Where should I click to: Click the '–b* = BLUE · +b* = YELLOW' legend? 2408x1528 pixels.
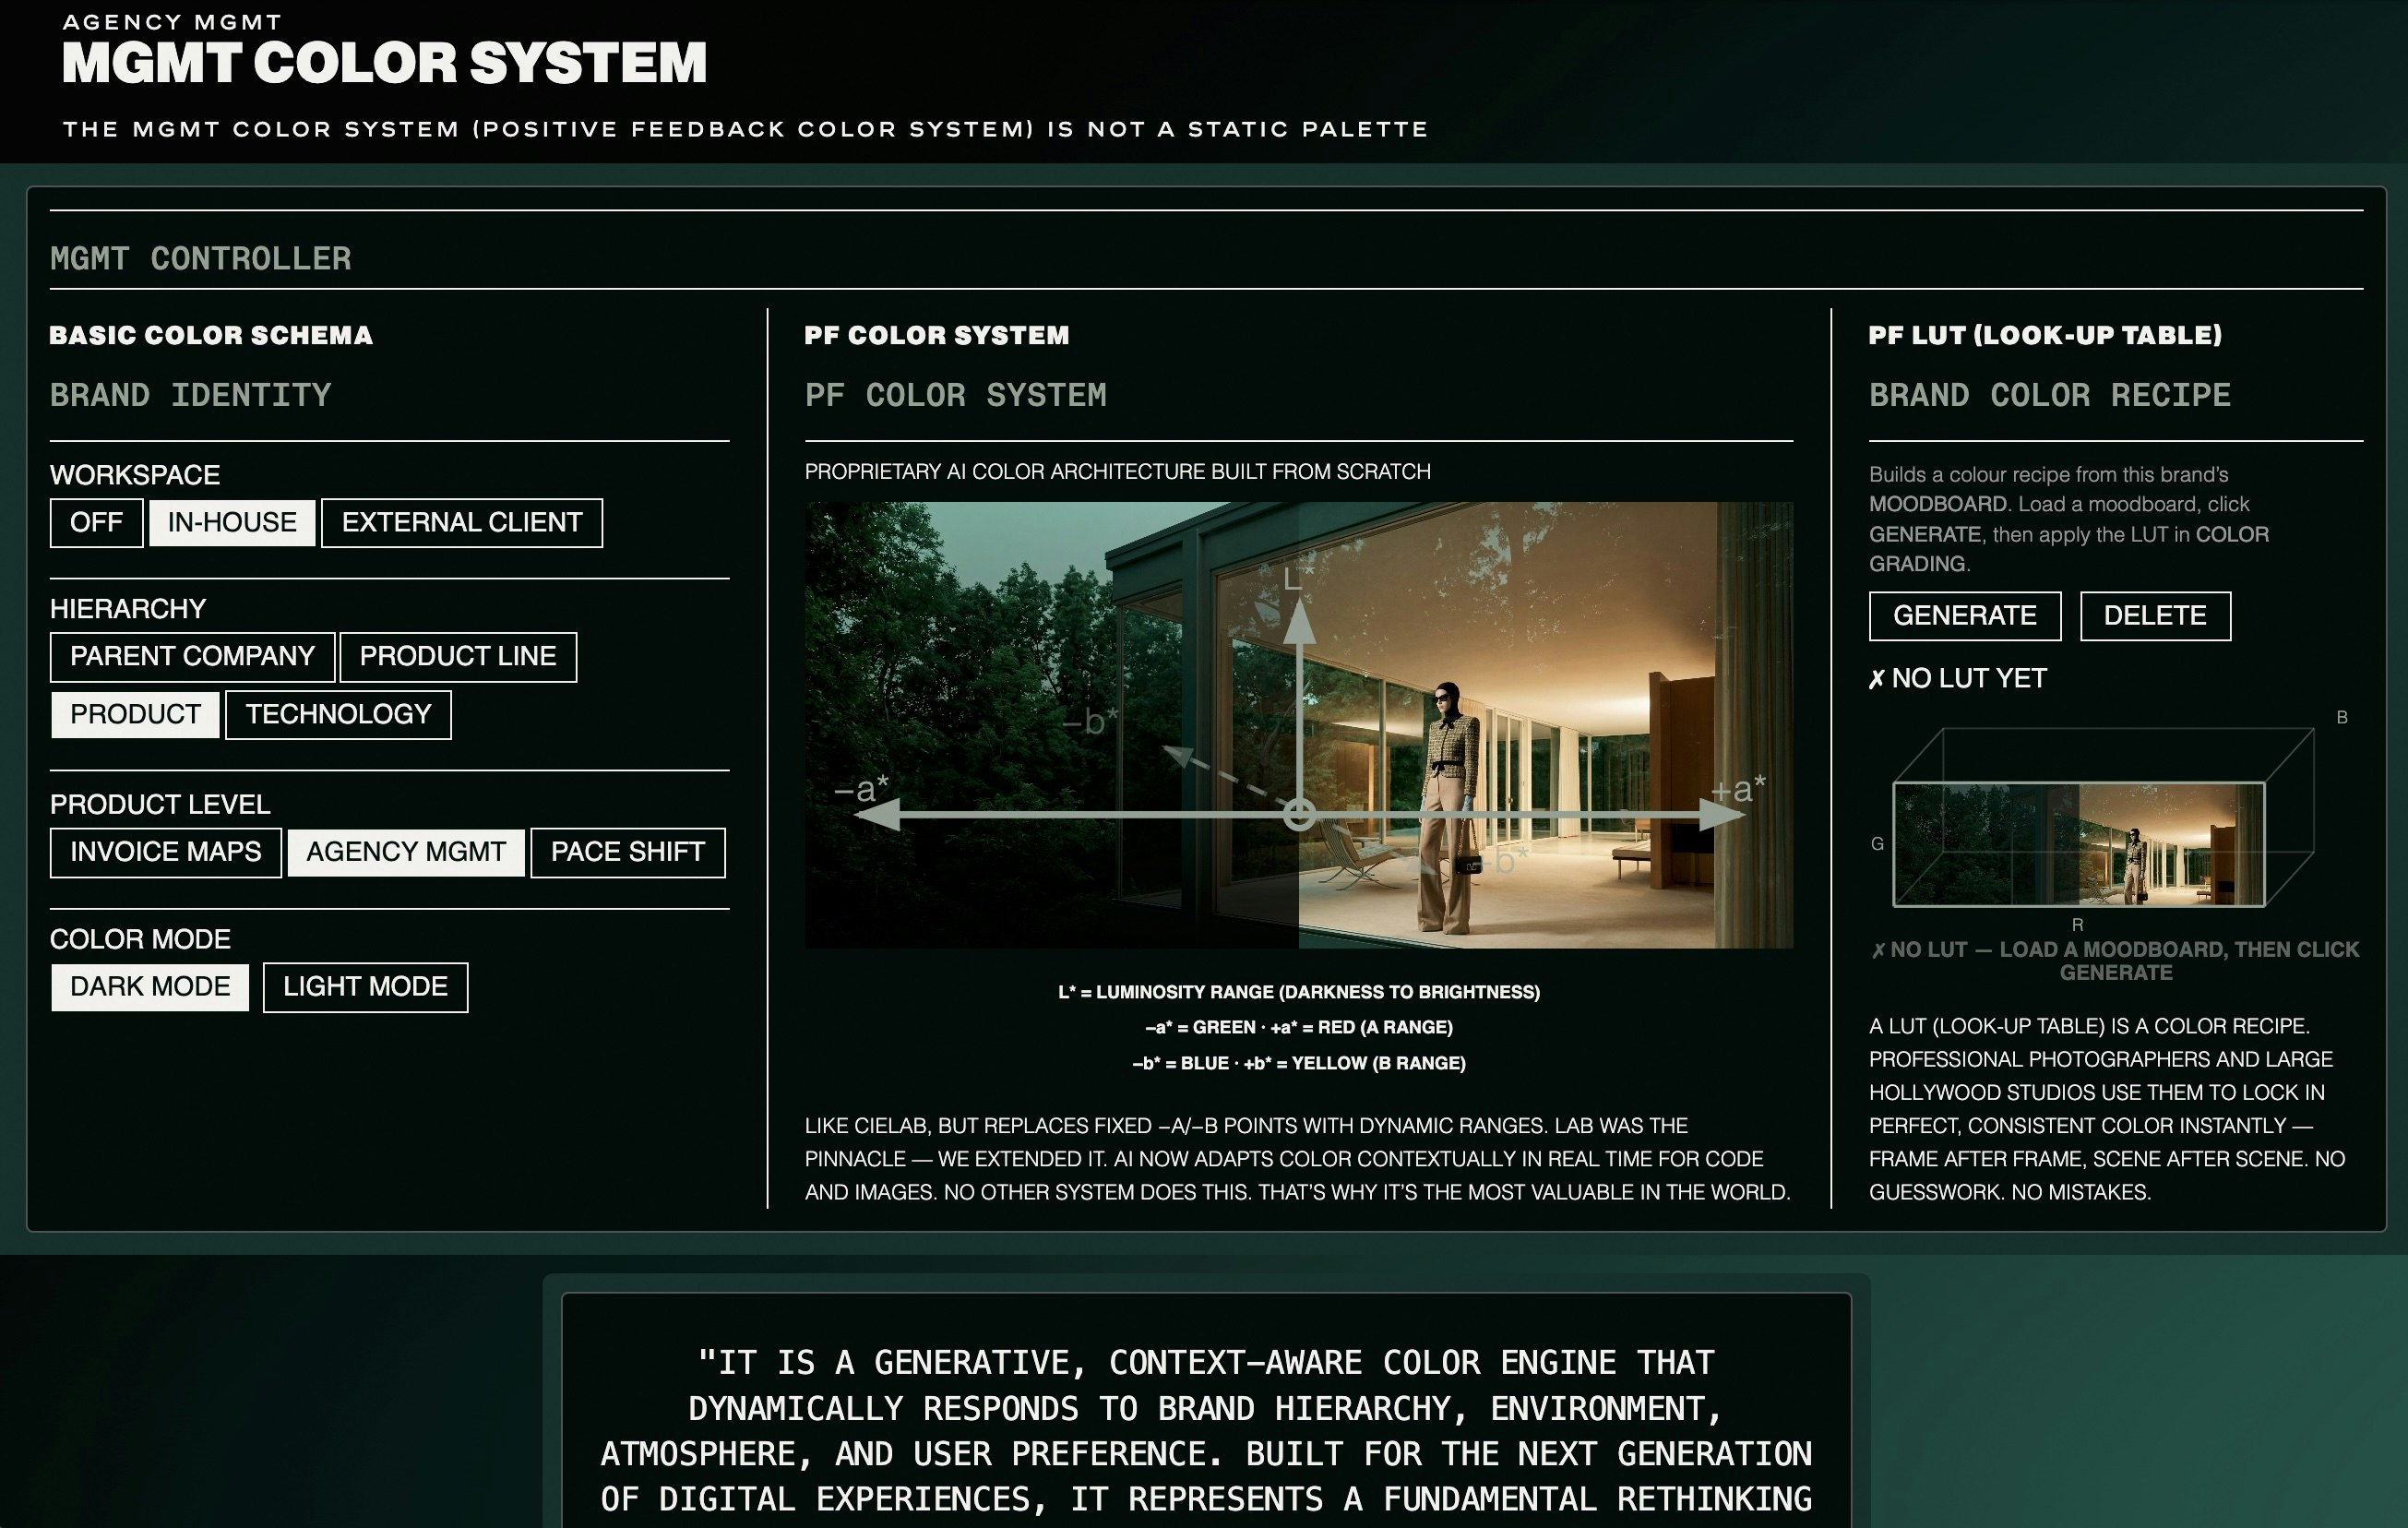coord(1299,1063)
